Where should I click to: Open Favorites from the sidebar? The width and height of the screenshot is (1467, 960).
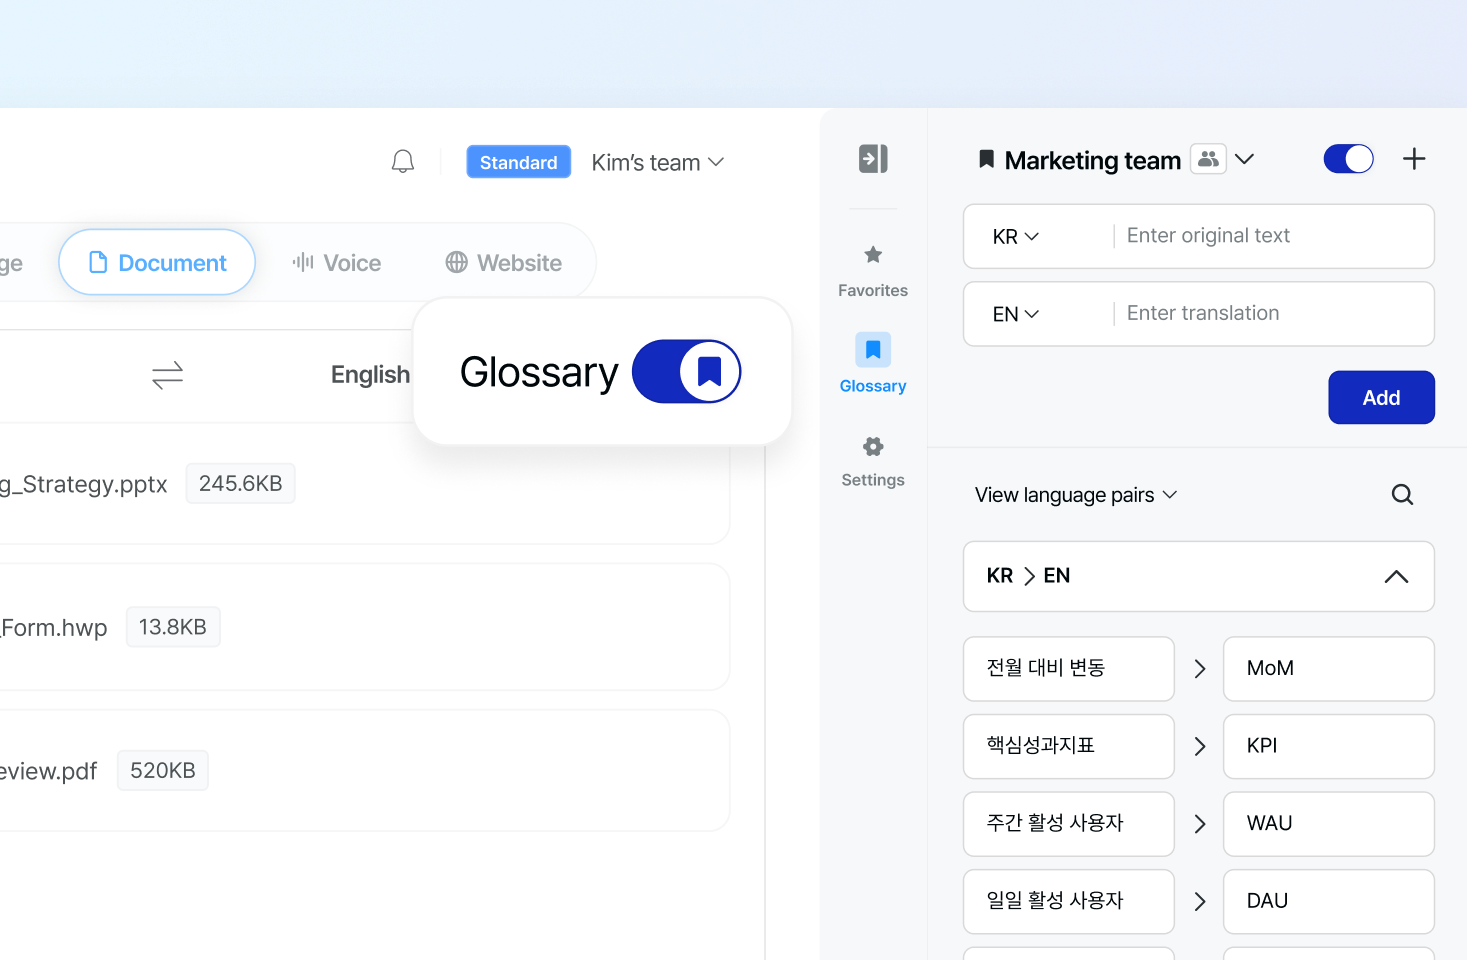(873, 271)
